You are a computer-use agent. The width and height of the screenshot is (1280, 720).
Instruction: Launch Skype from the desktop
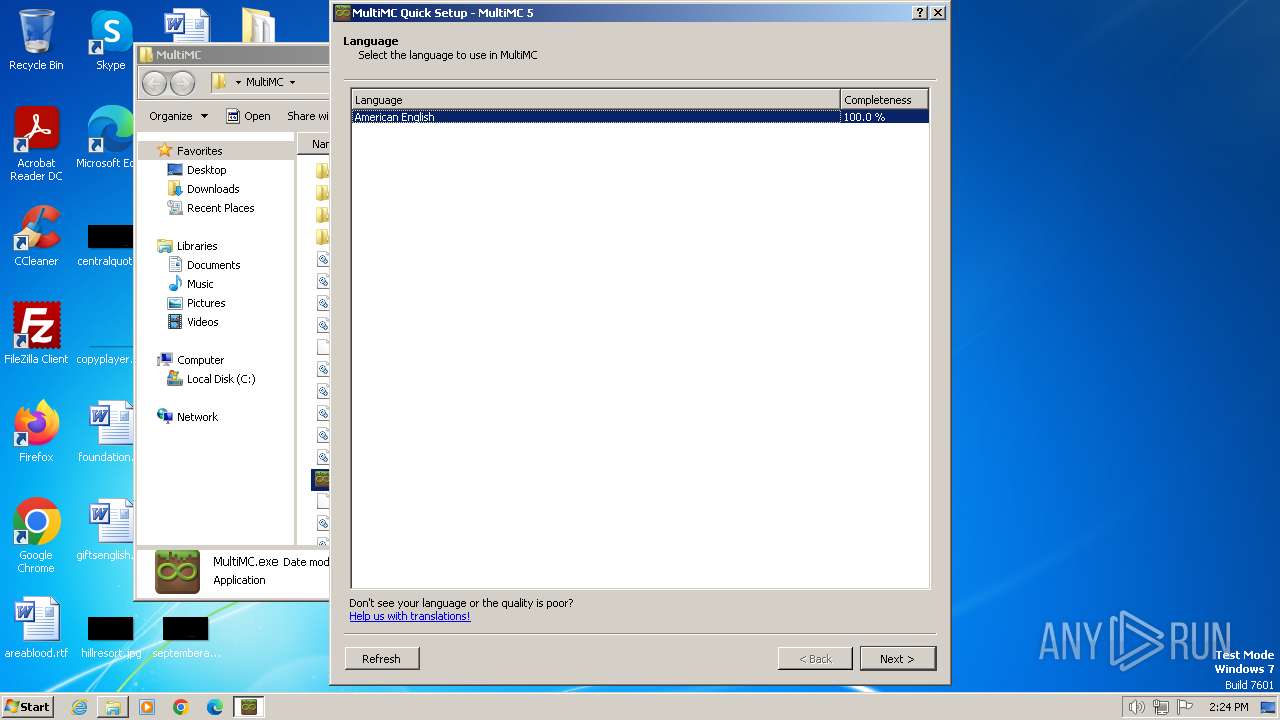click(110, 40)
